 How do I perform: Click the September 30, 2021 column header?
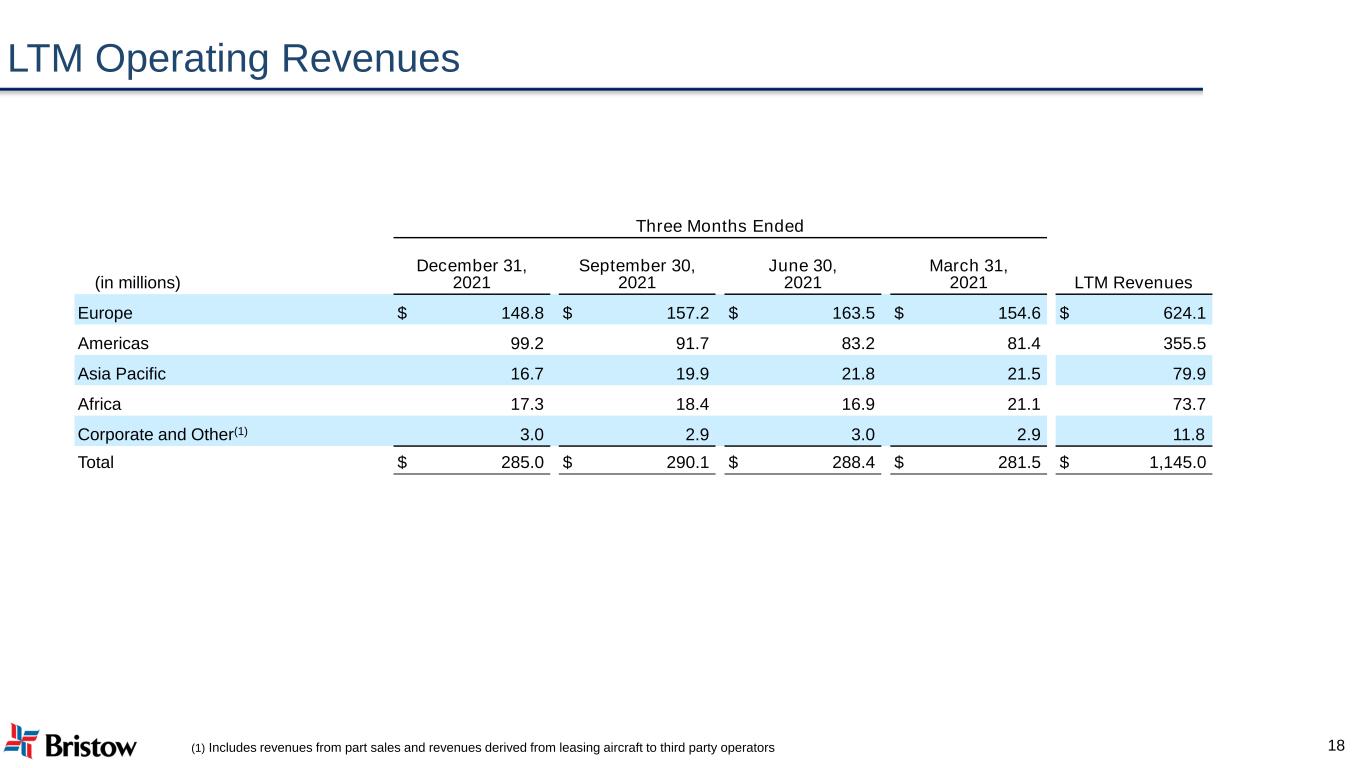pos(637,273)
